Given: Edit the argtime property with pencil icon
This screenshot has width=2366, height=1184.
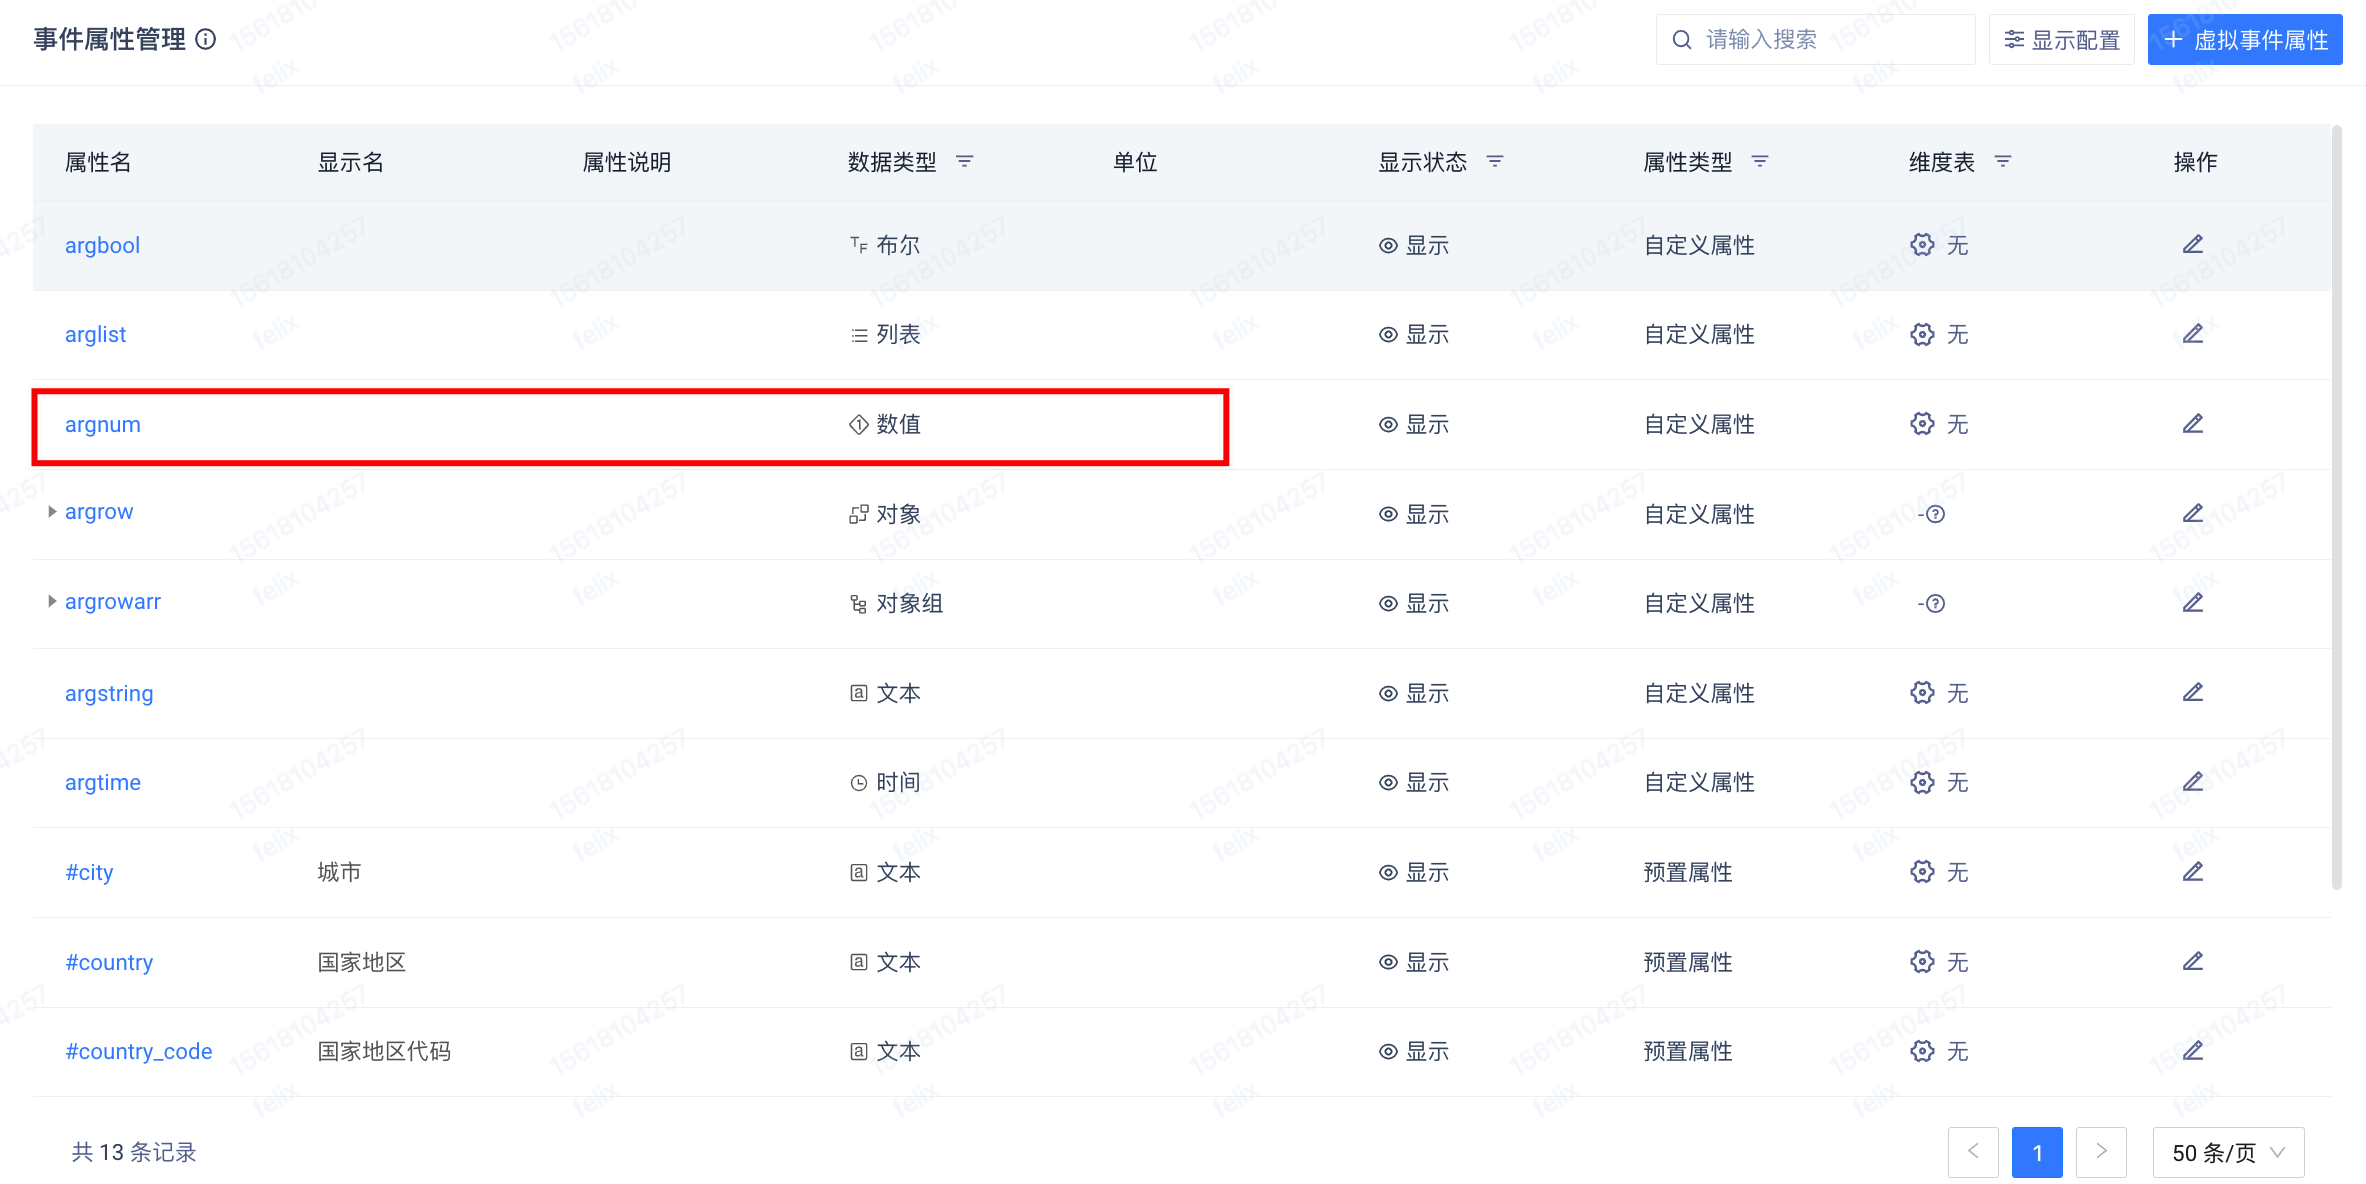Looking at the screenshot, I should click(x=2192, y=782).
